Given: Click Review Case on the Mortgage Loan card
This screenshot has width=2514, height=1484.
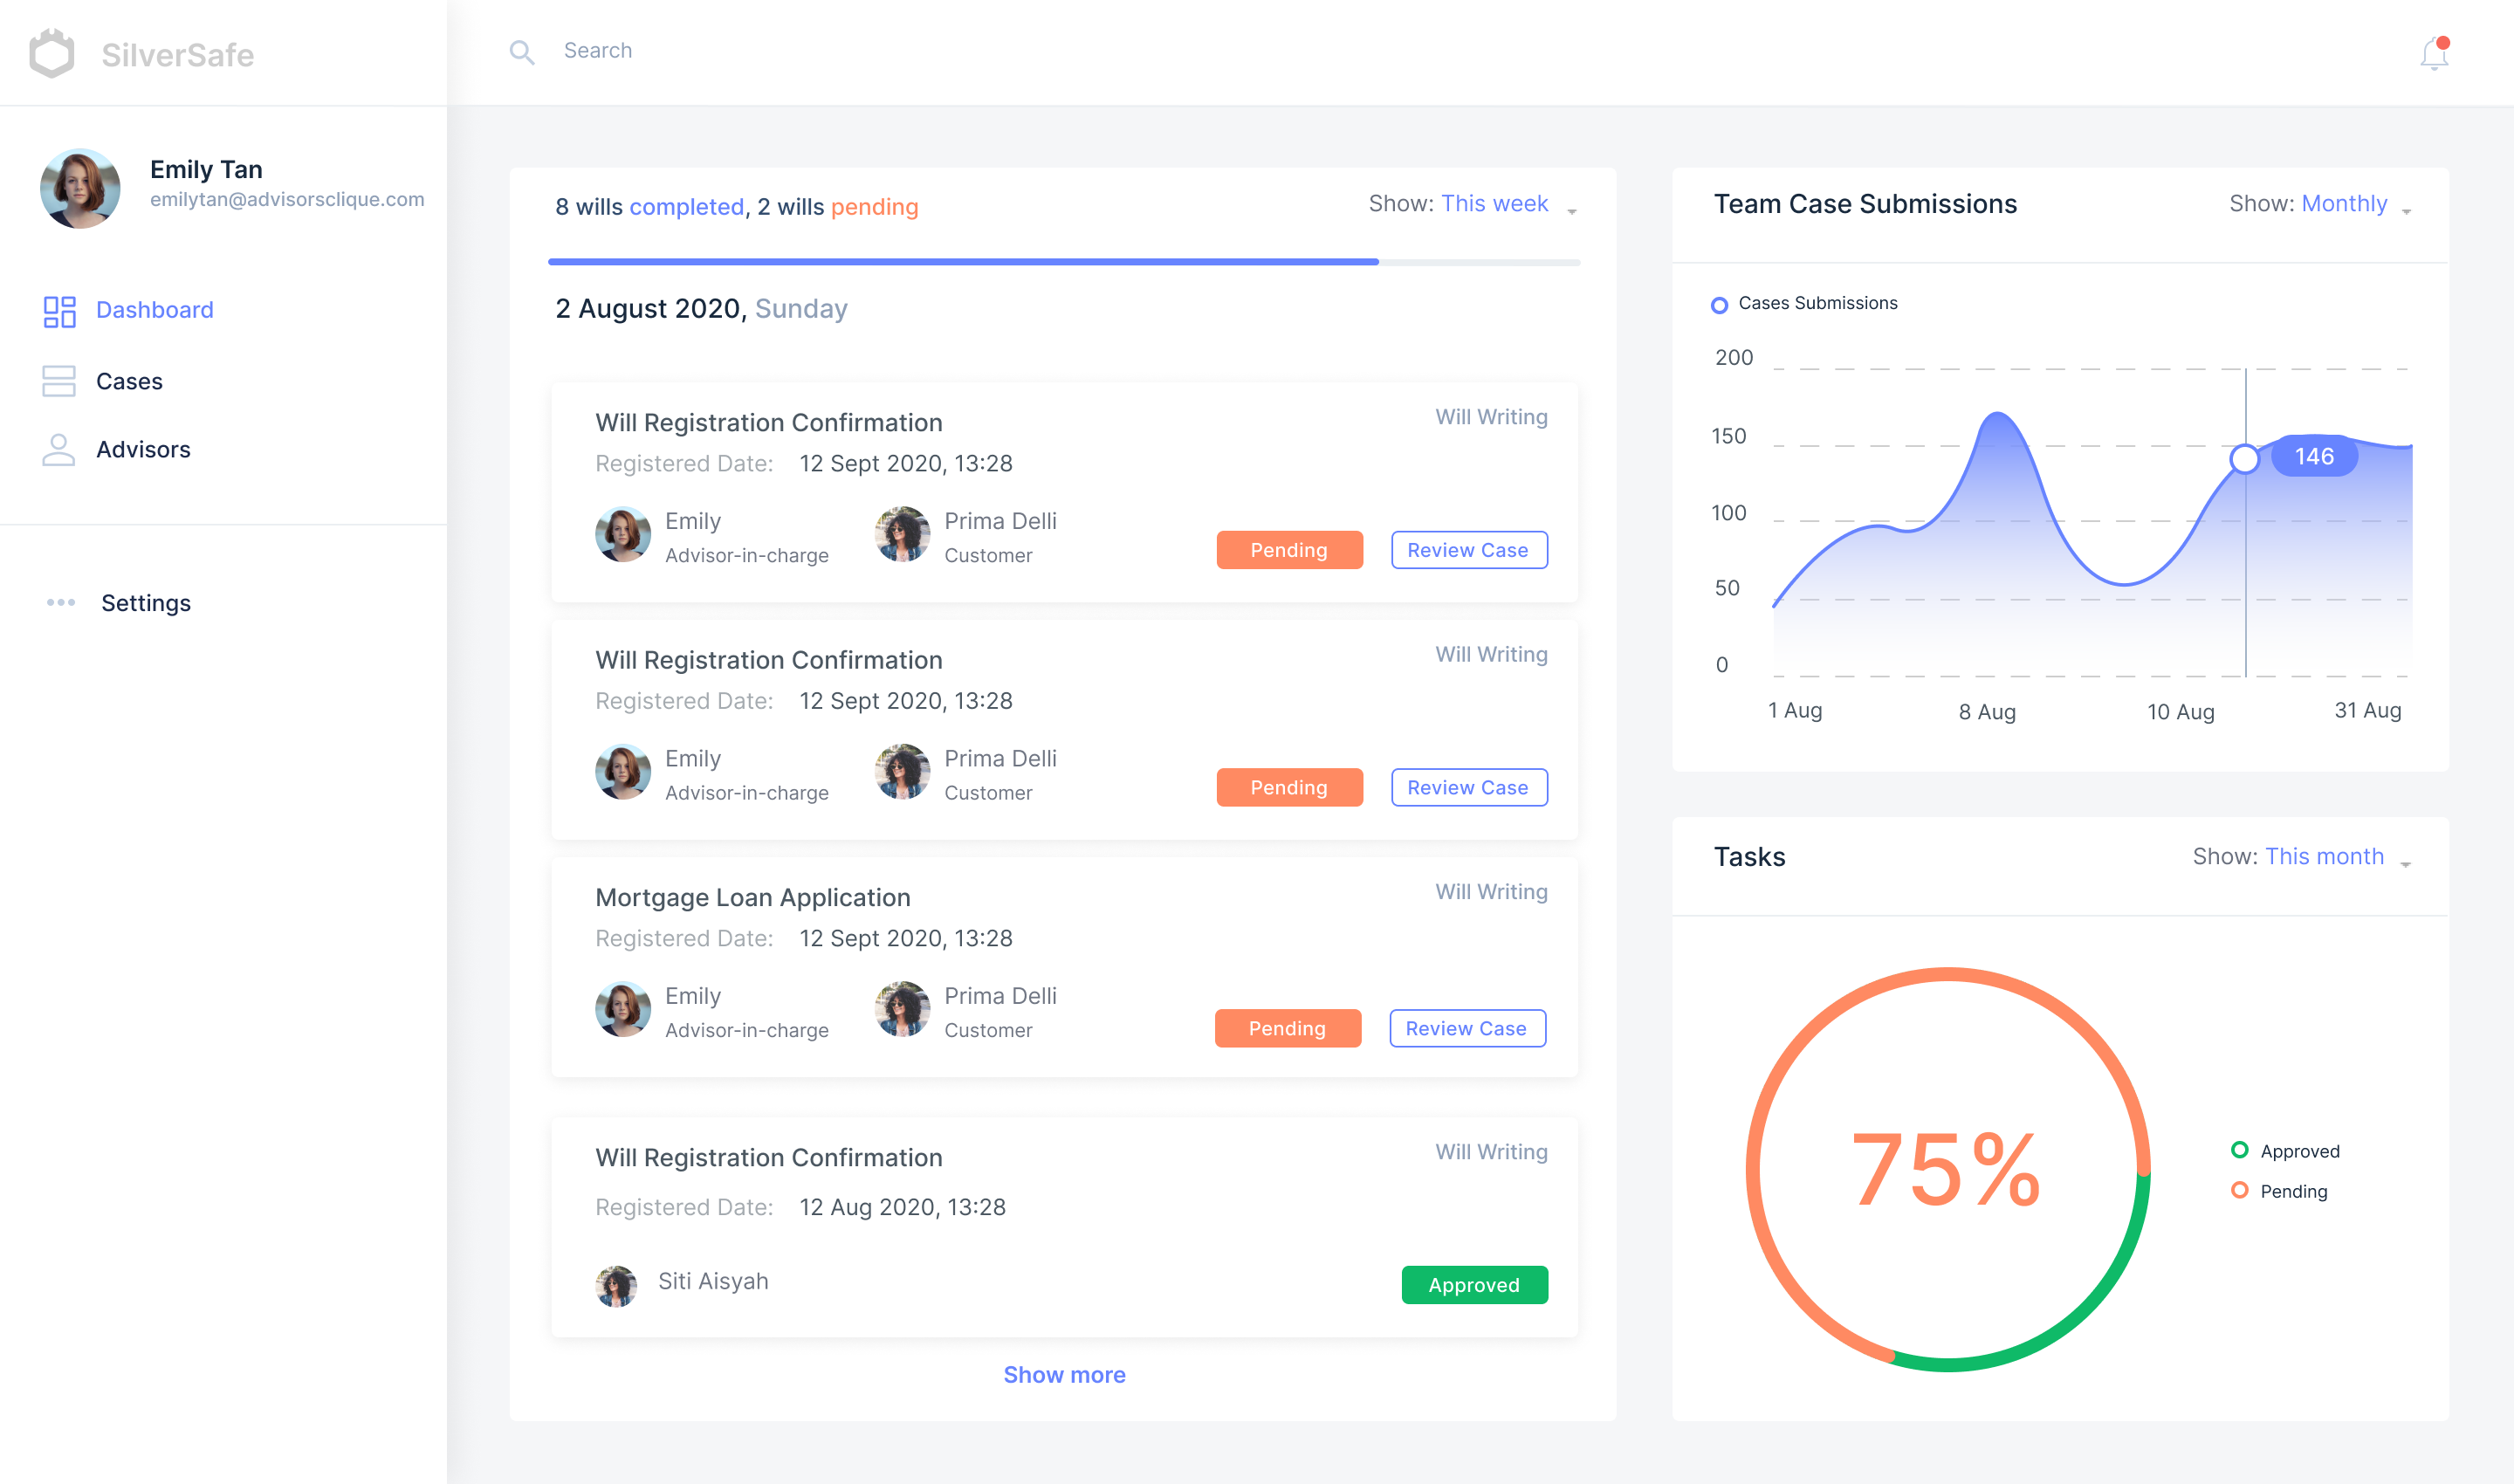Looking at the screenshot, I should tap(1467, 1028).
